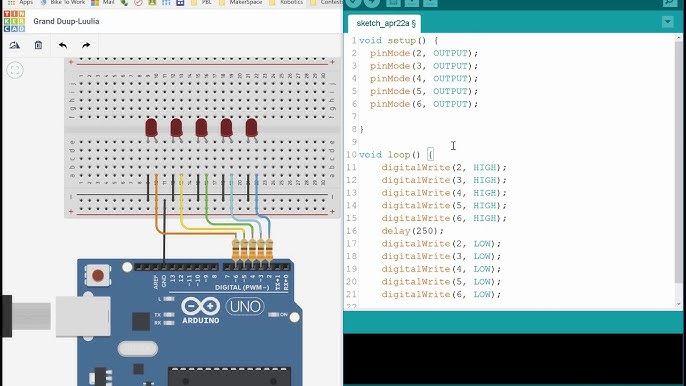Click the Tinkercad logo

click(x=14, y=21)
